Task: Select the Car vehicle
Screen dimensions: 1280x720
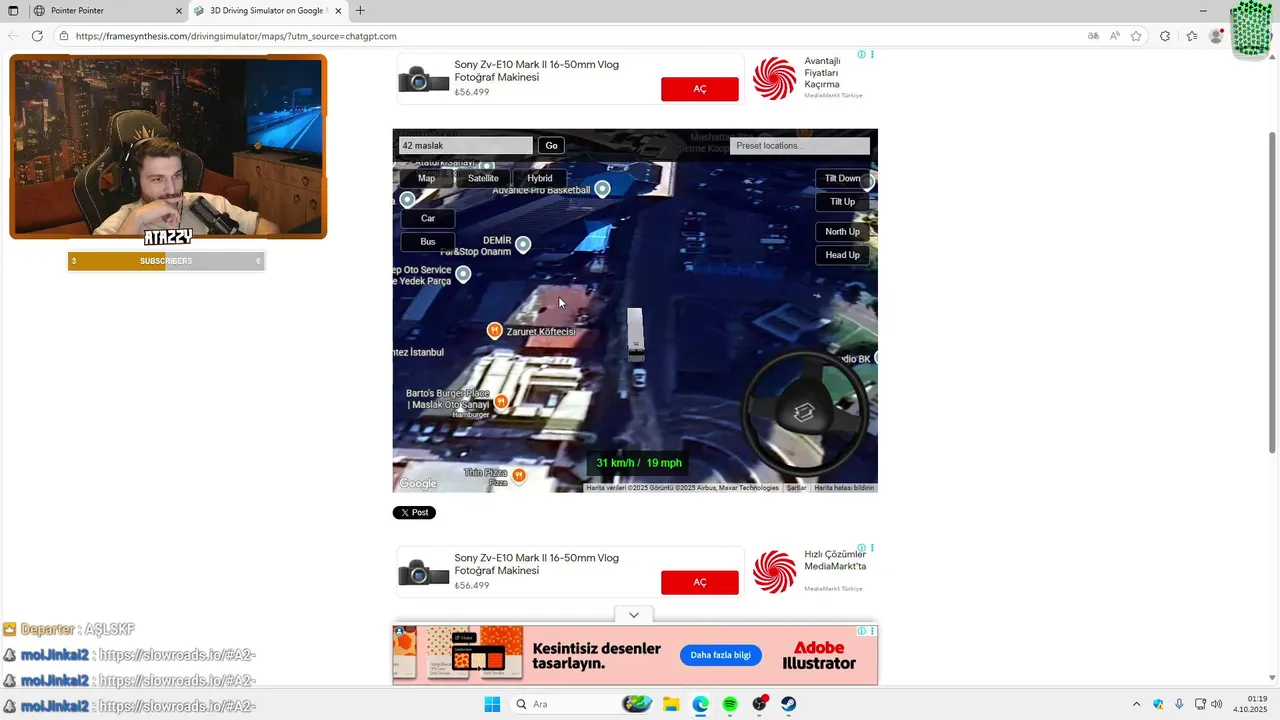Action: (428, 218)
